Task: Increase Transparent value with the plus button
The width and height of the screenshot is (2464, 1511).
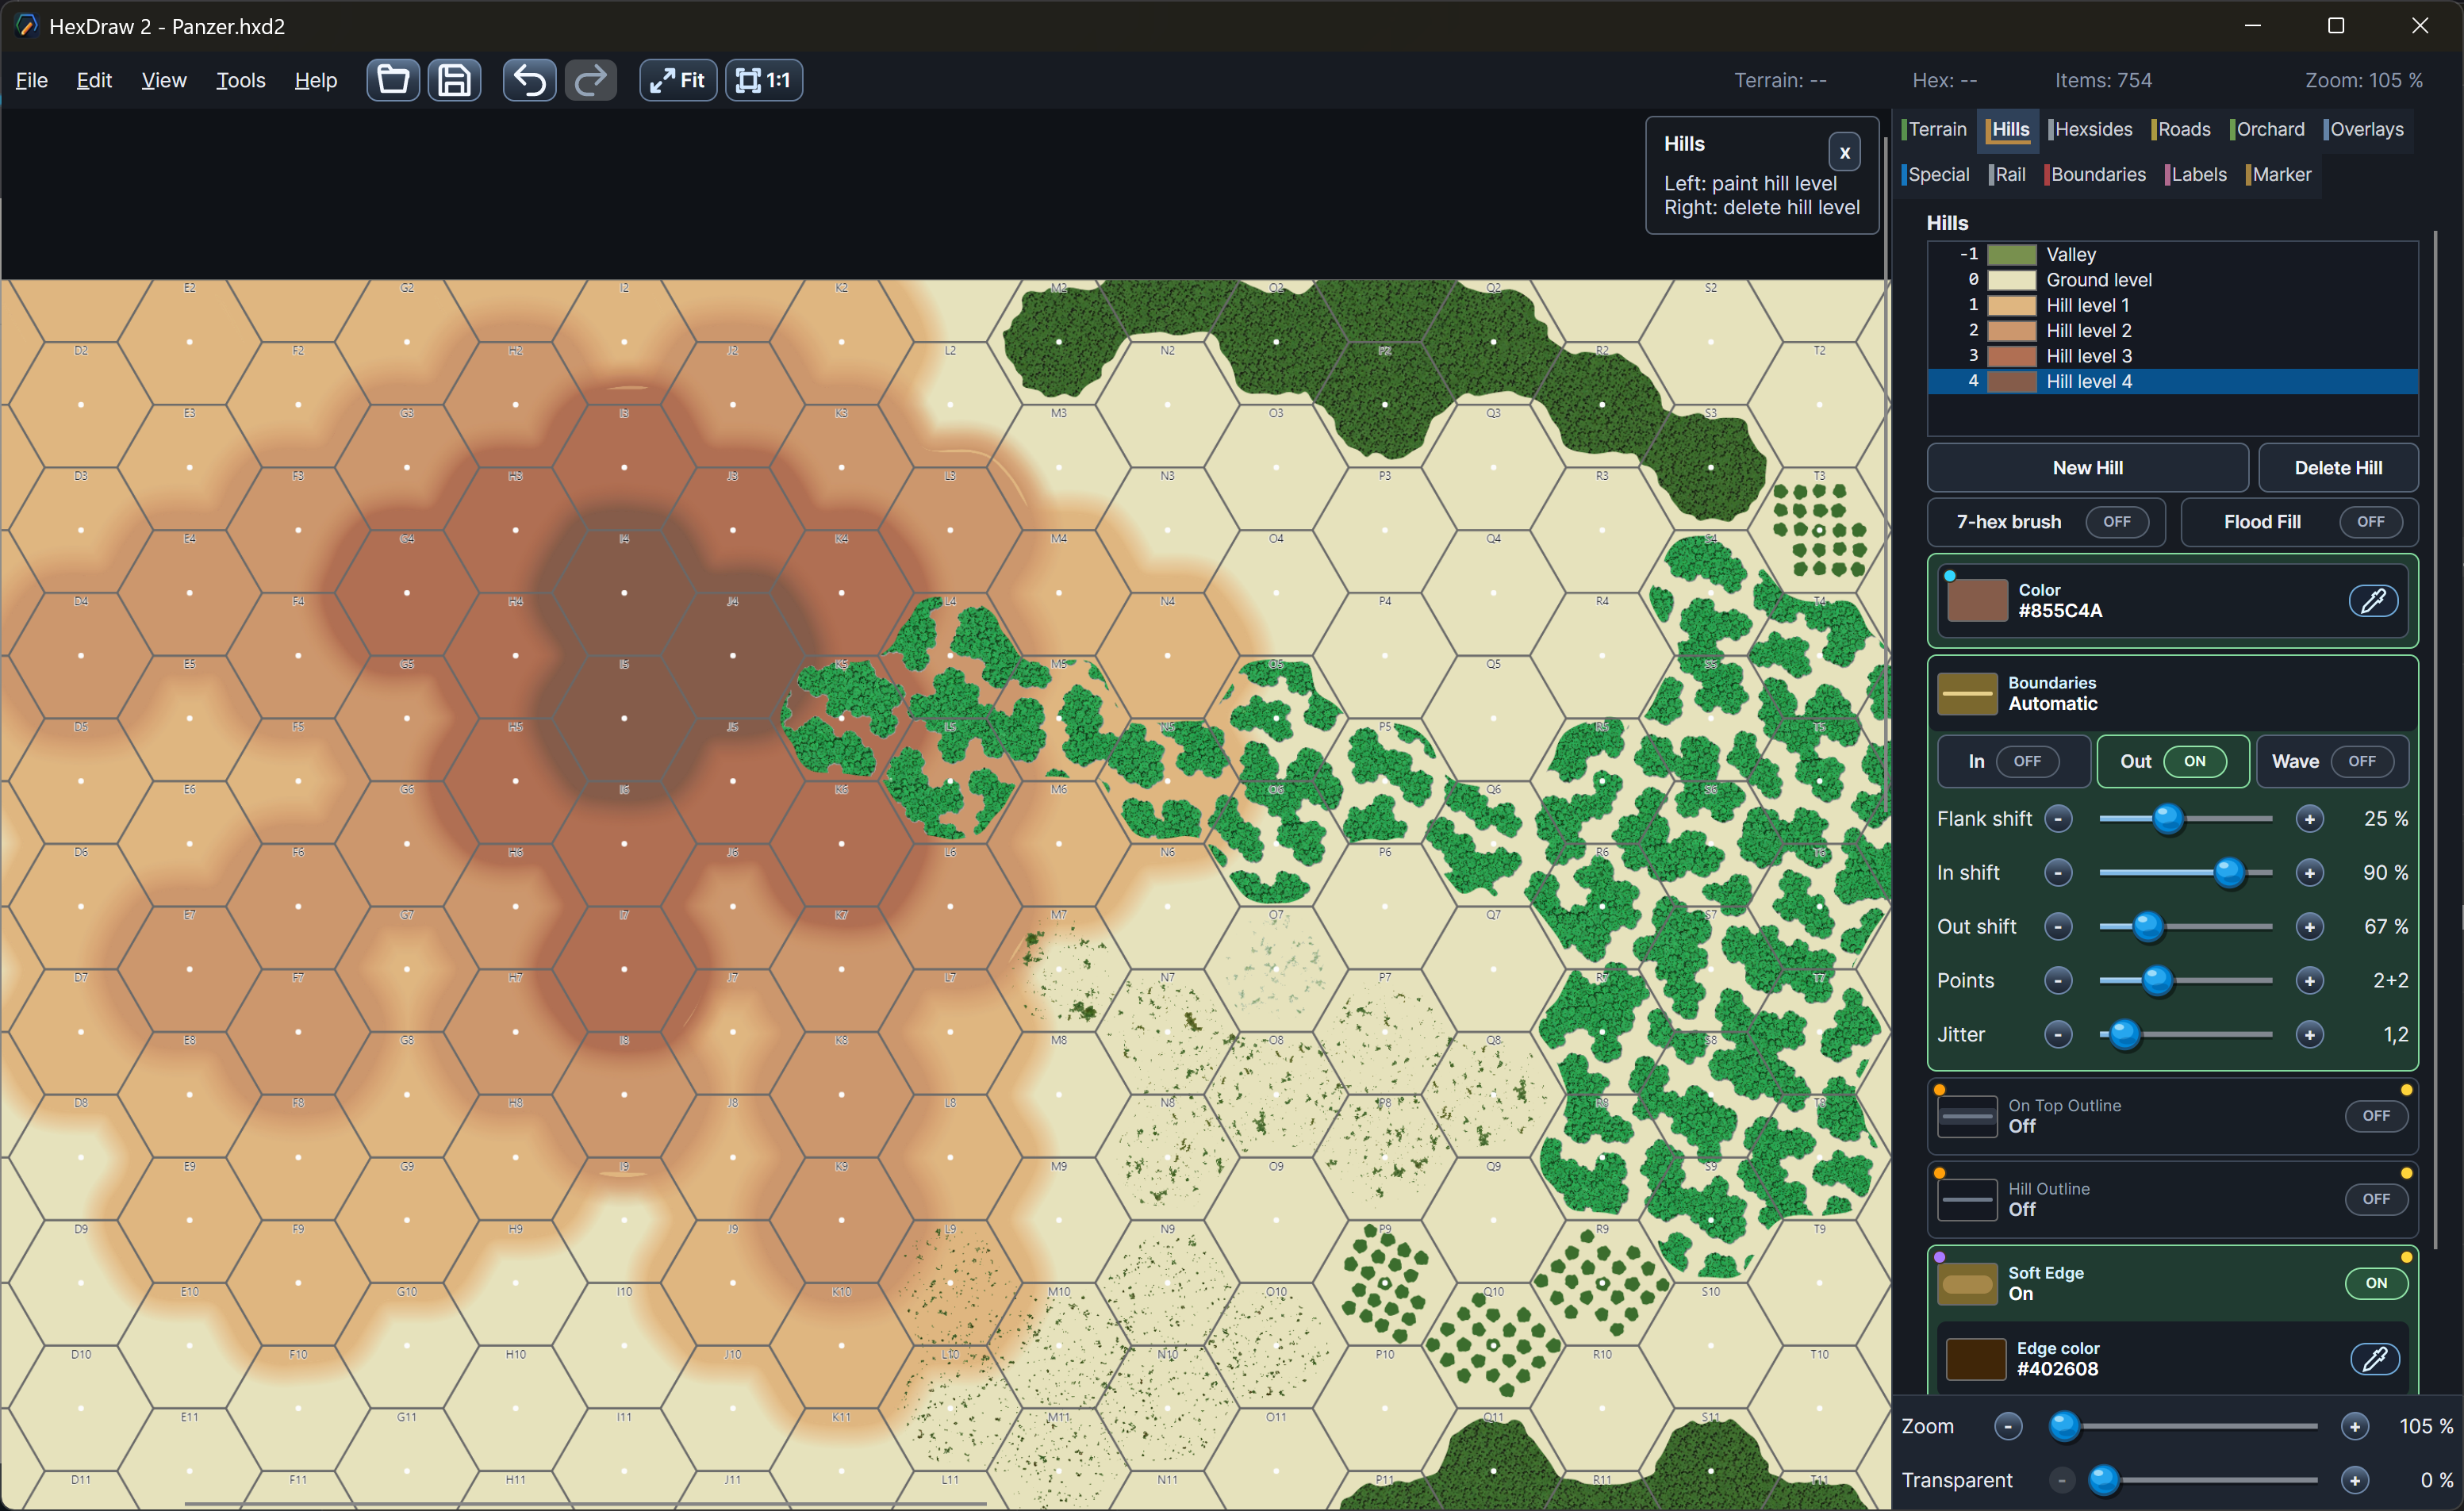Action: pos(2355,1480)
